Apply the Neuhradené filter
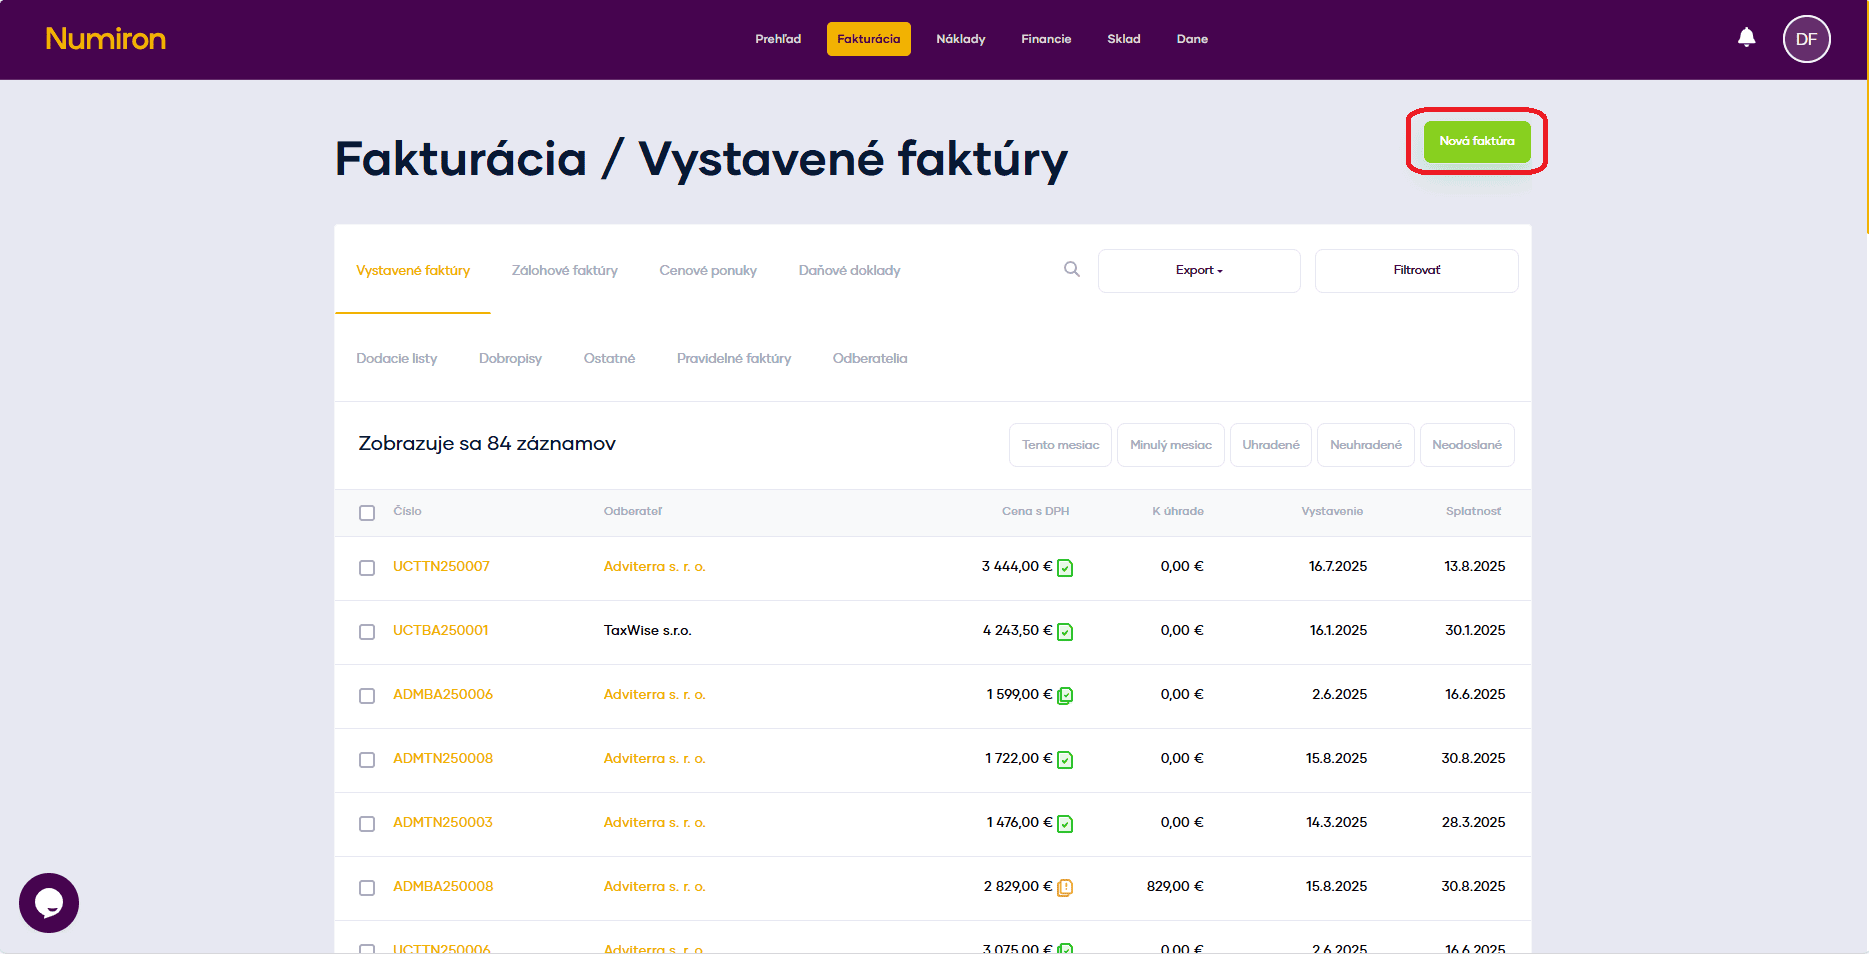Image resolution: width=1869 pixels, height=954 pixels. pos(1365,444)
